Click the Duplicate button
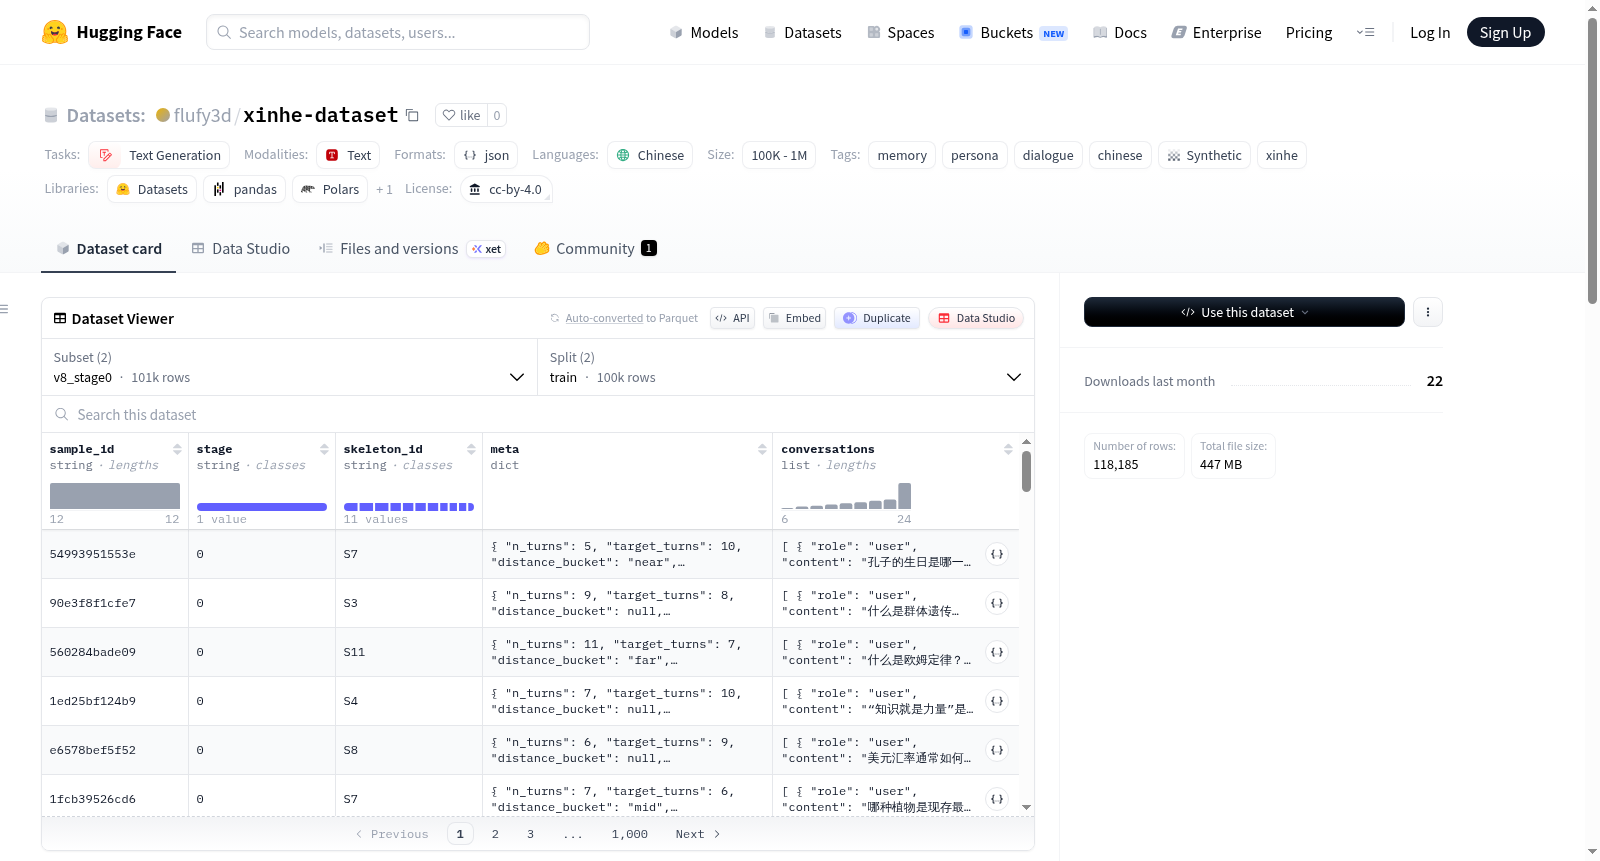 tap(877, 318)
